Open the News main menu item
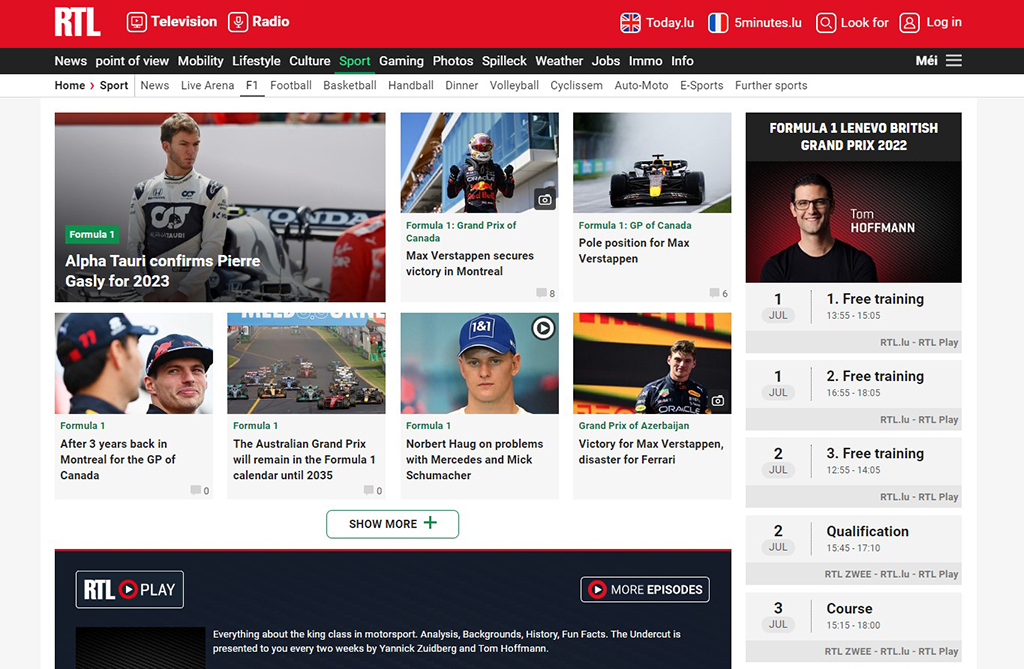This screenshot has height=669, width=1024. [71, 61]
